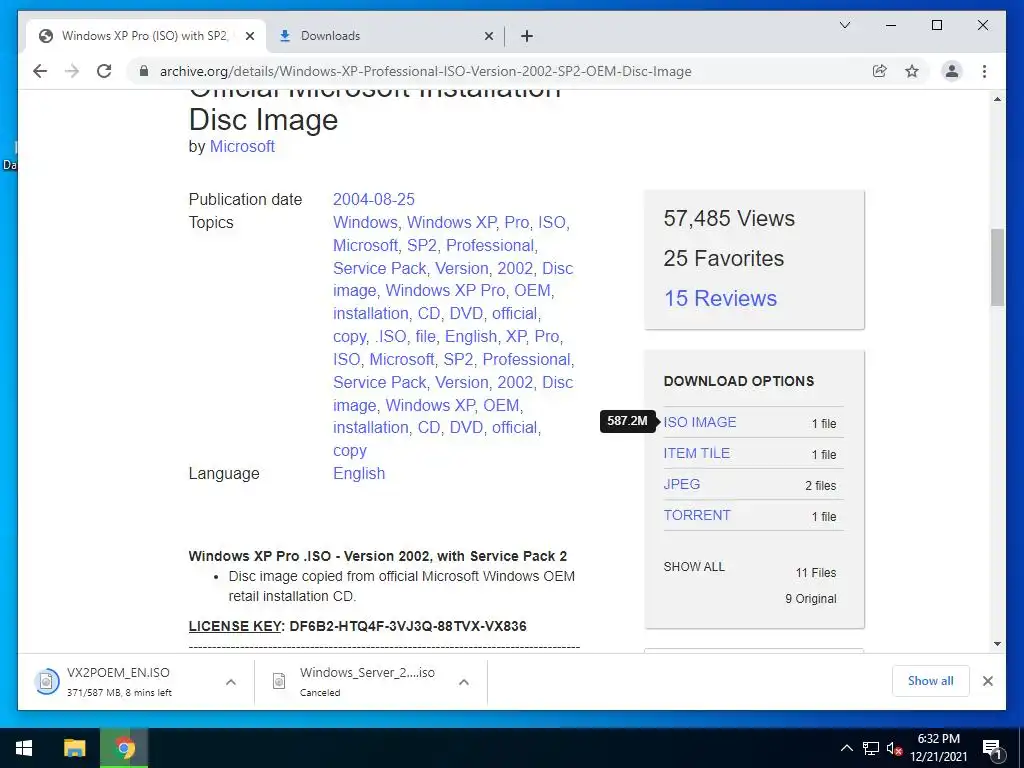Expand options for canceled Windows_Server iso download
This screenshot has width=1024, height=768.
[x=464, y=682]
